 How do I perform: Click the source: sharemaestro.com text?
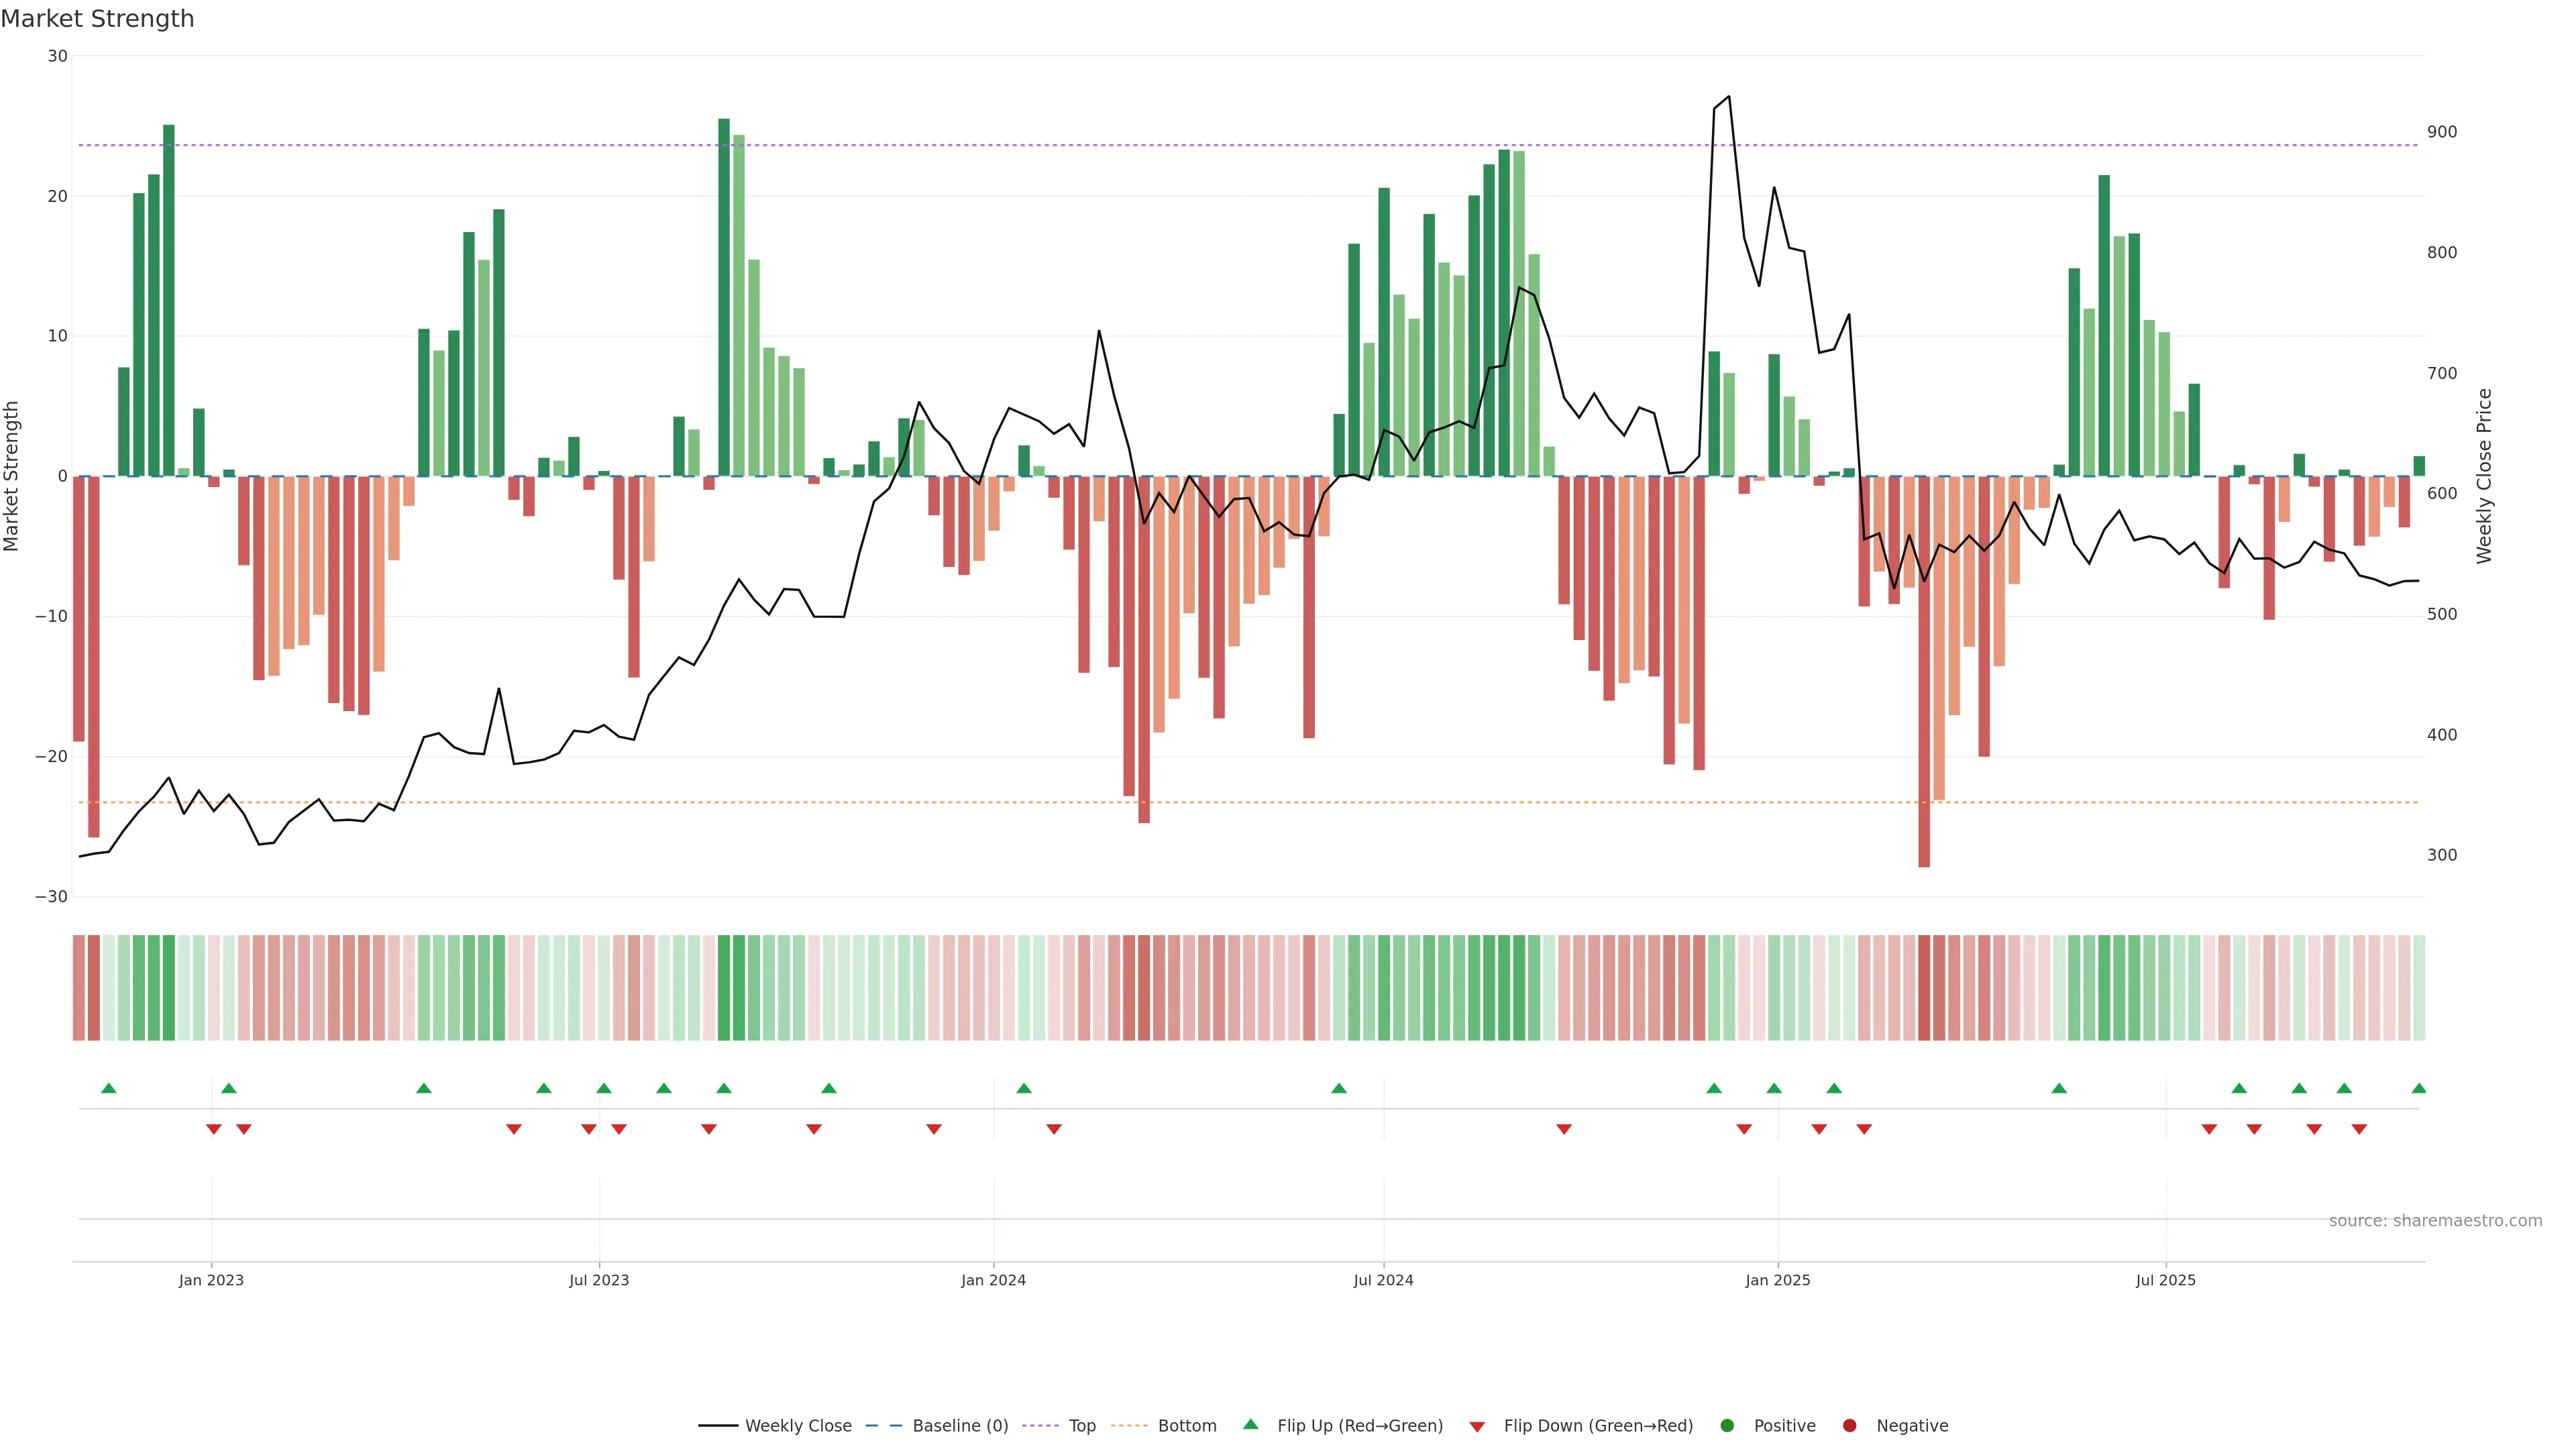pos(2435,1221)
